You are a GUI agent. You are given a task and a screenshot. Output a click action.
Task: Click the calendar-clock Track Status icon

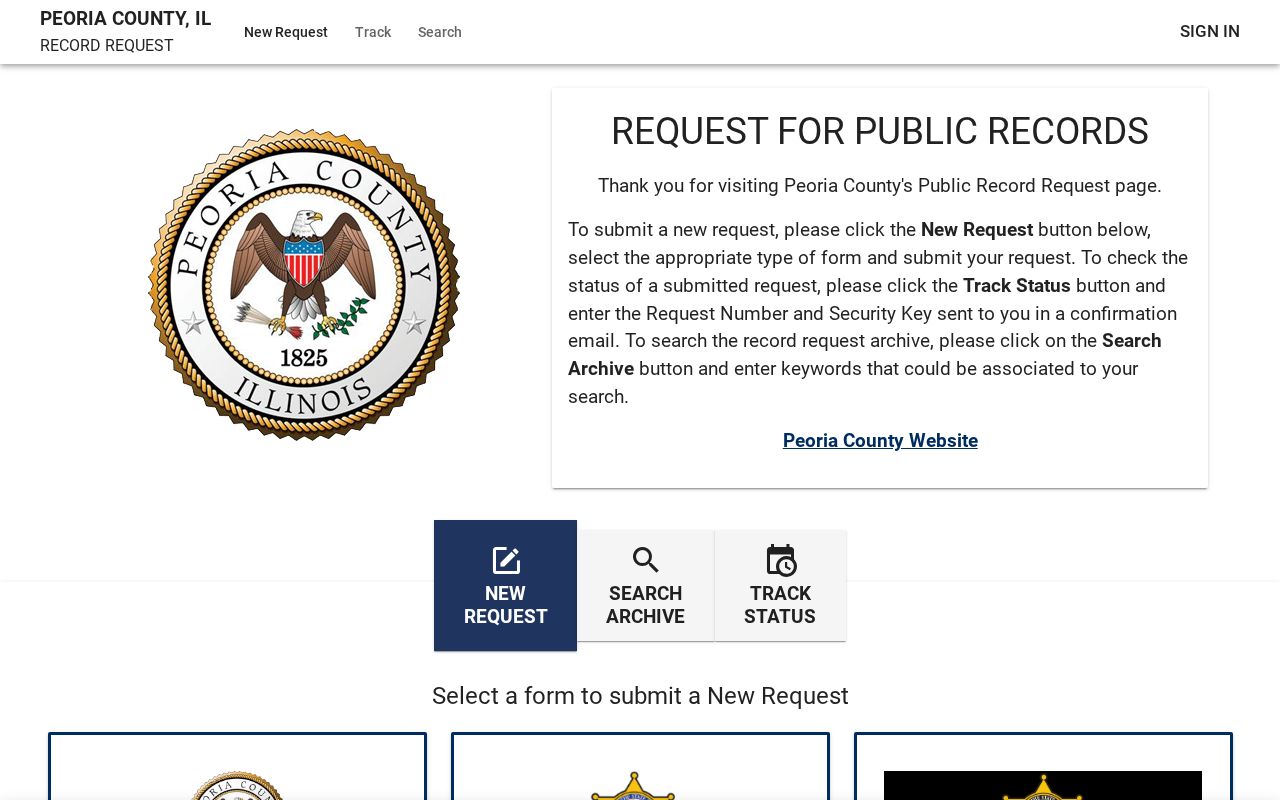781,560
